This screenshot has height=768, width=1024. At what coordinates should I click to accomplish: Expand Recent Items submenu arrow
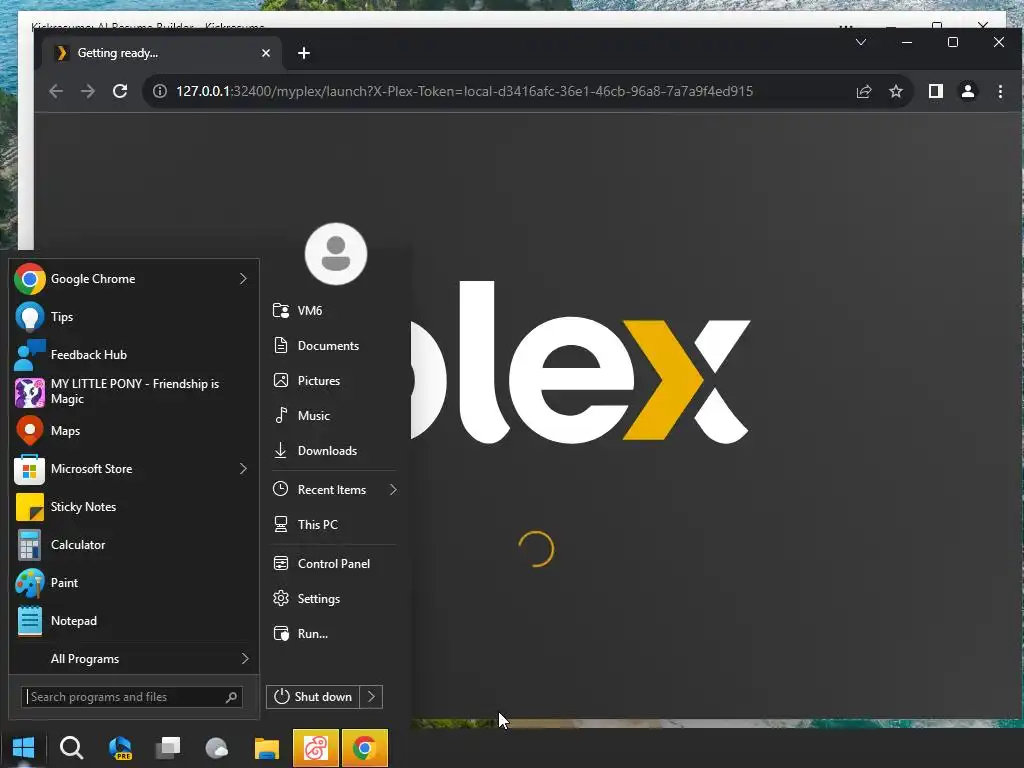(x=393, y=490)
